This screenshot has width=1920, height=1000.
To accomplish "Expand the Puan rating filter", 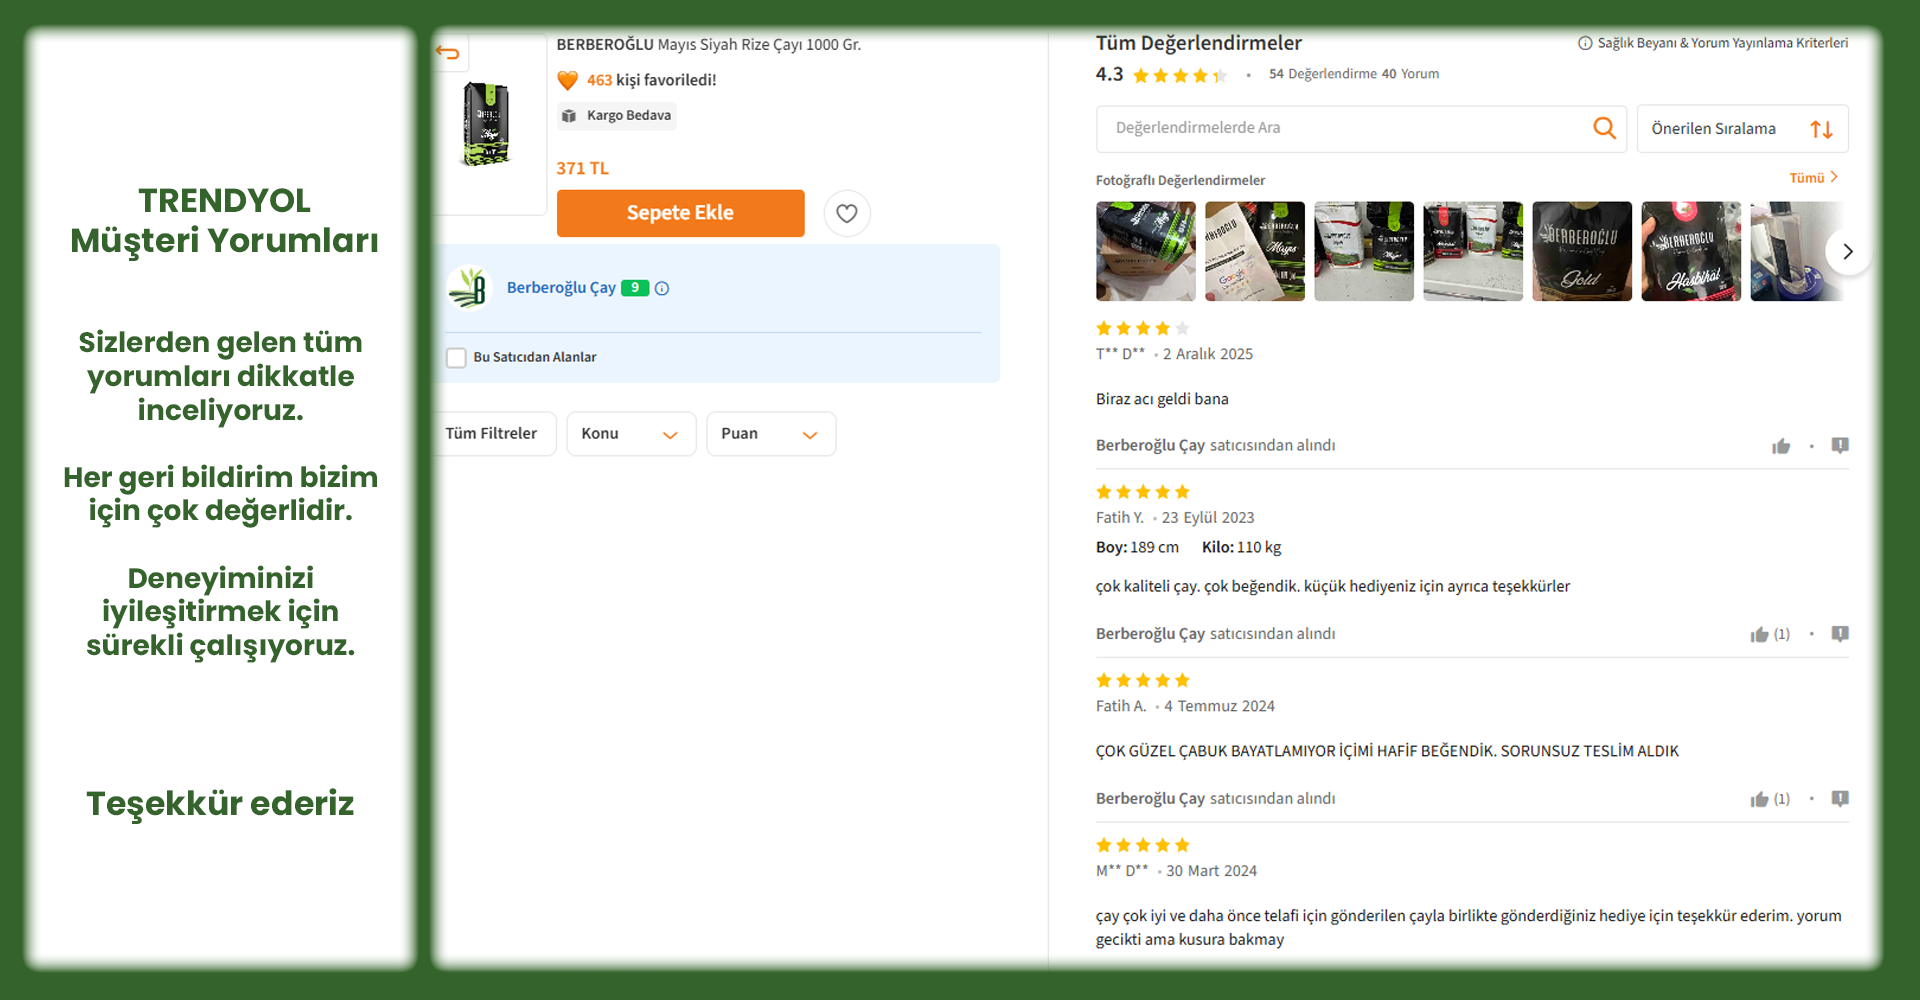I will [771, 434].
